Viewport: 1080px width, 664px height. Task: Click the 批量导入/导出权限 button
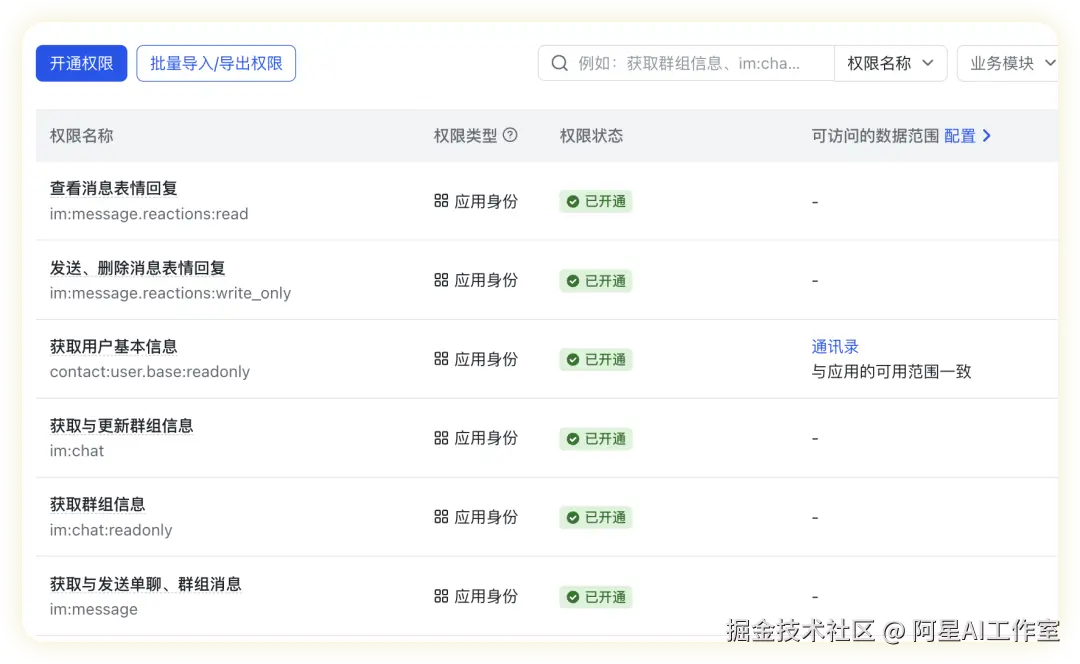[x=216, y=62]
